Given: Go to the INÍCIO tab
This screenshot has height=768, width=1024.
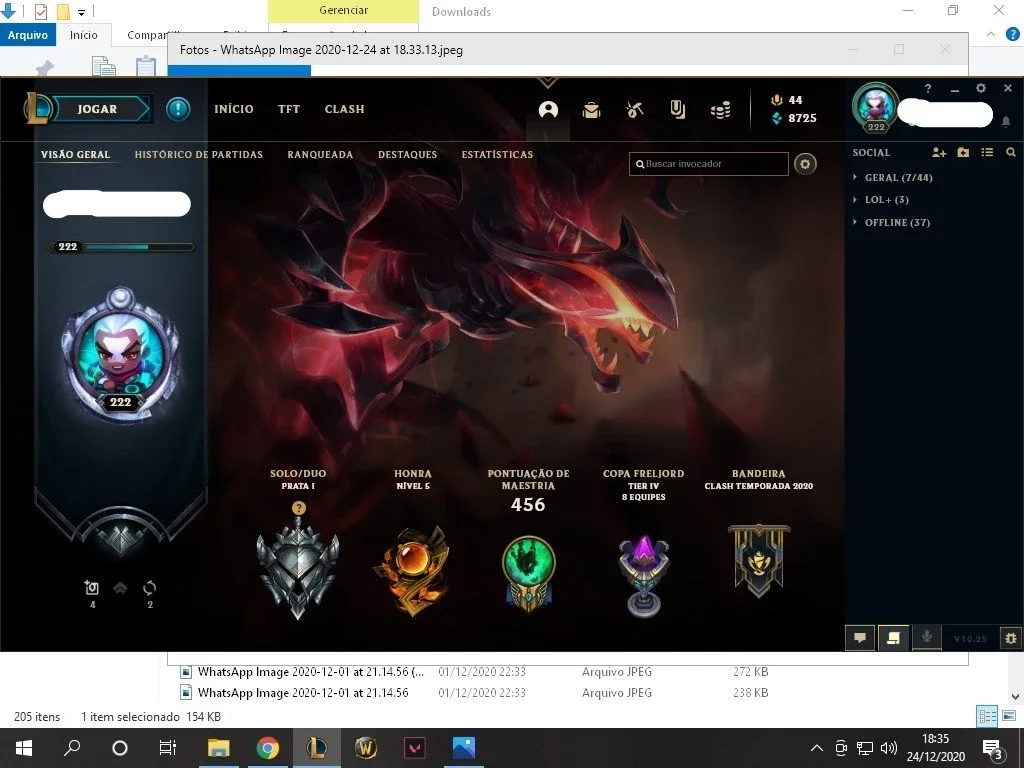Looking at the screenshot, I should pyautogui.click(x=234, y=109).
